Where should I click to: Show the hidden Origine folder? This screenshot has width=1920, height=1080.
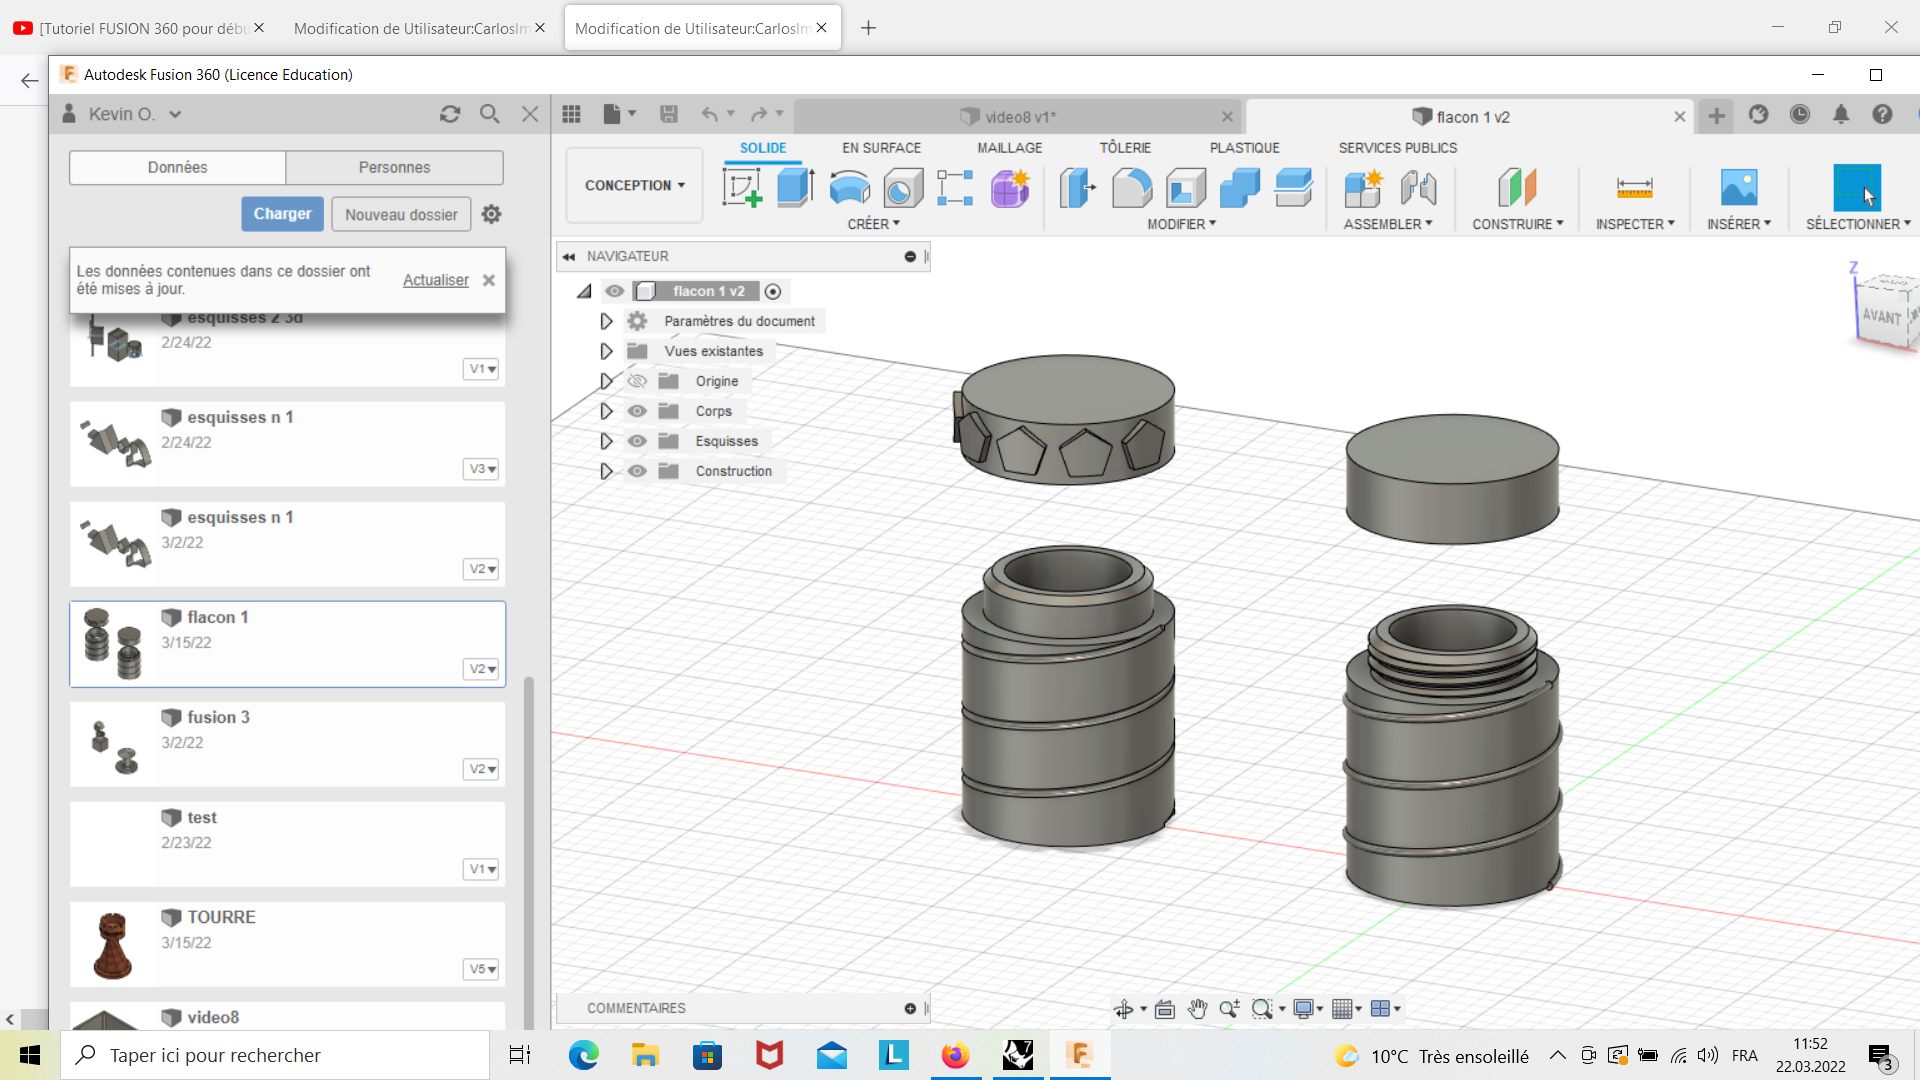[x=637, y=381]
